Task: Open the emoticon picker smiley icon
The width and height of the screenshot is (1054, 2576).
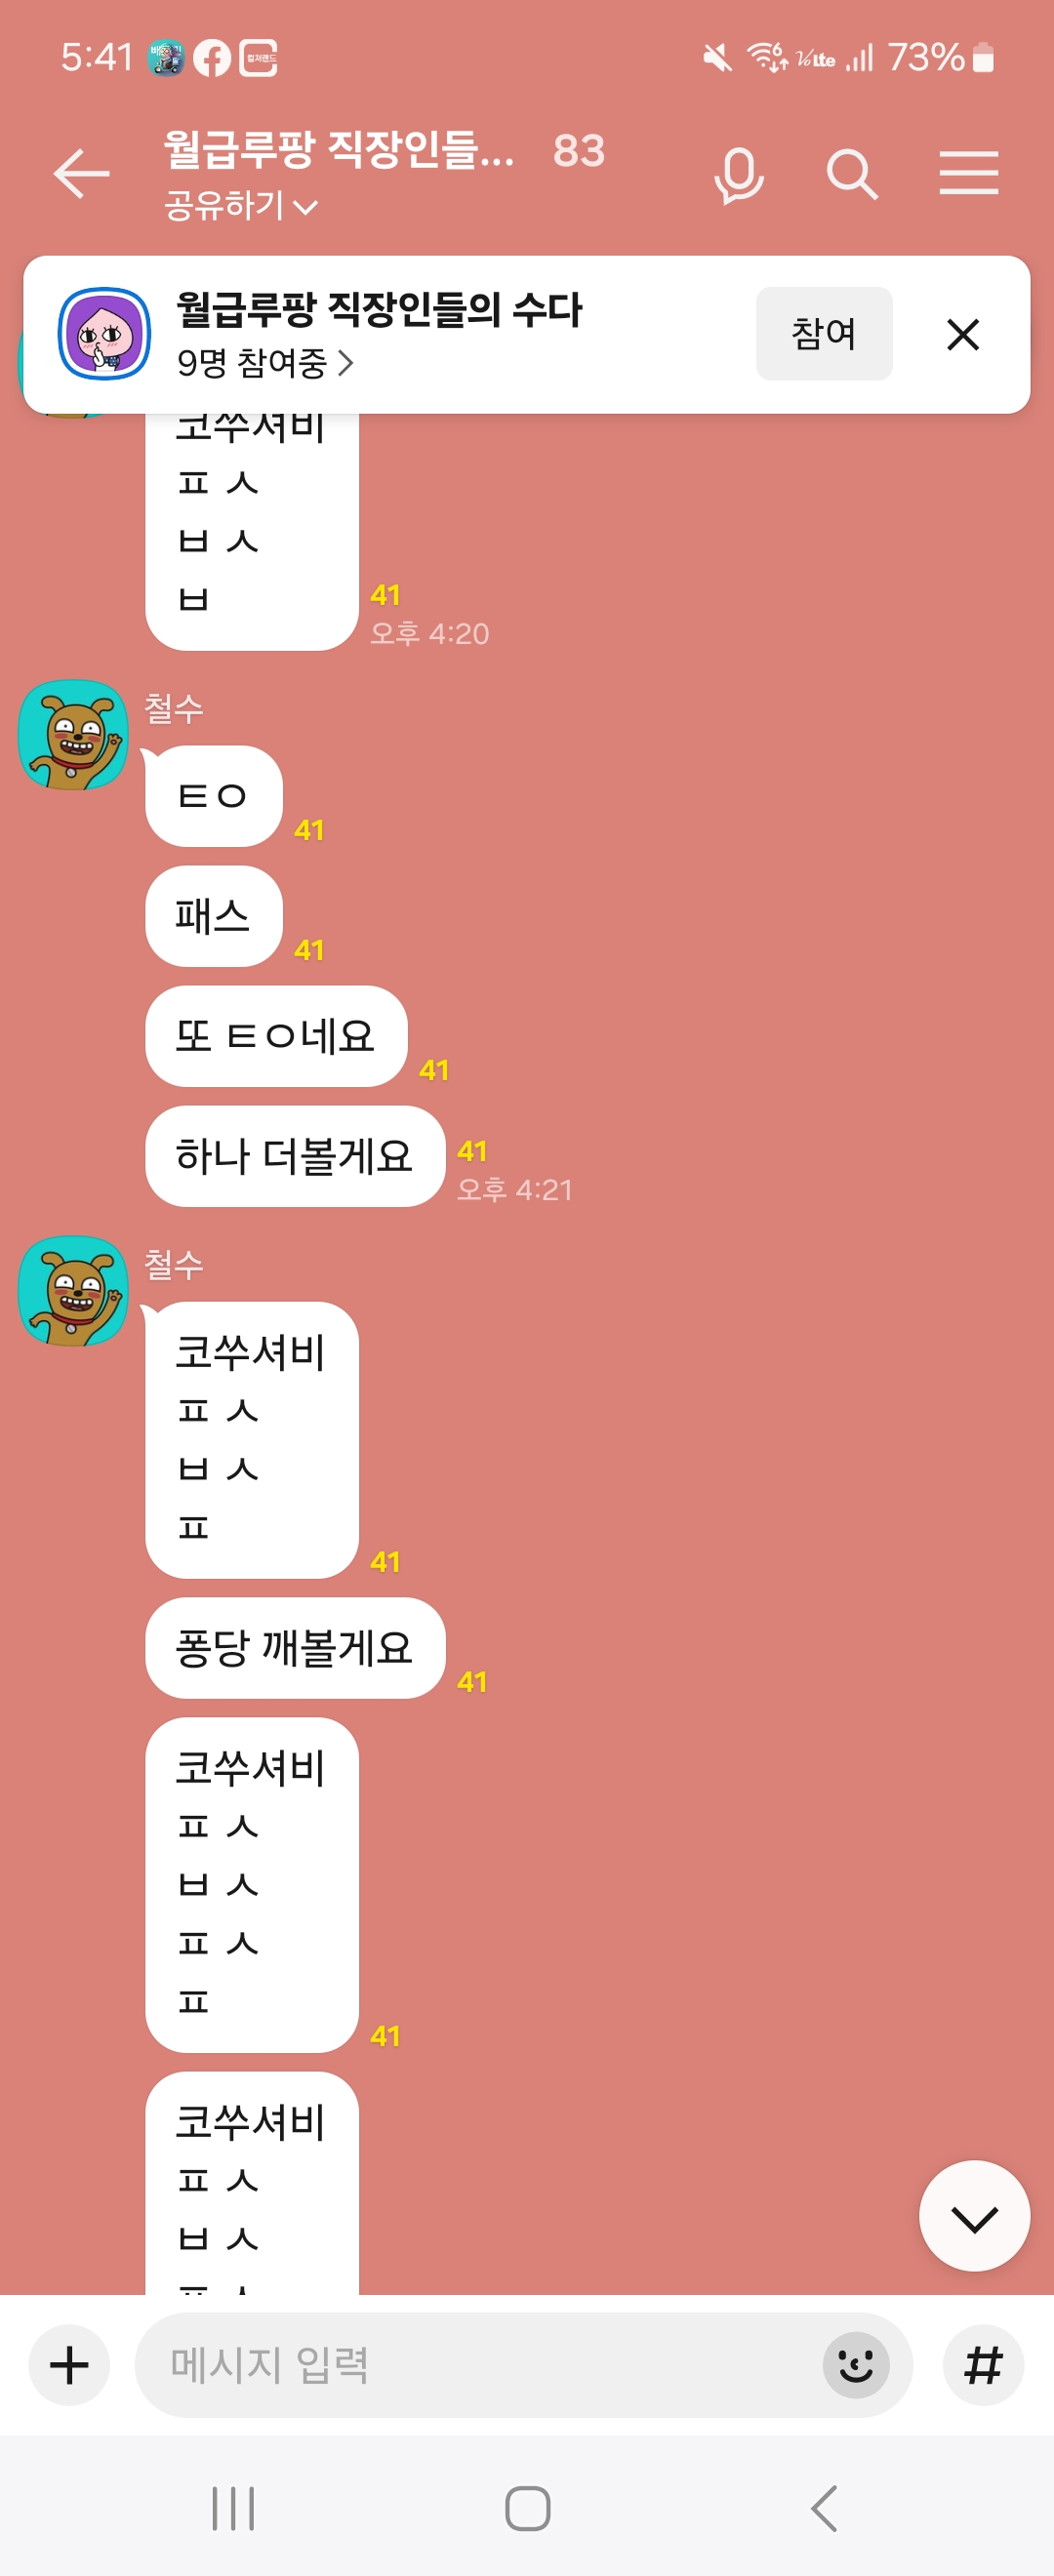Action: [855, 2365]
